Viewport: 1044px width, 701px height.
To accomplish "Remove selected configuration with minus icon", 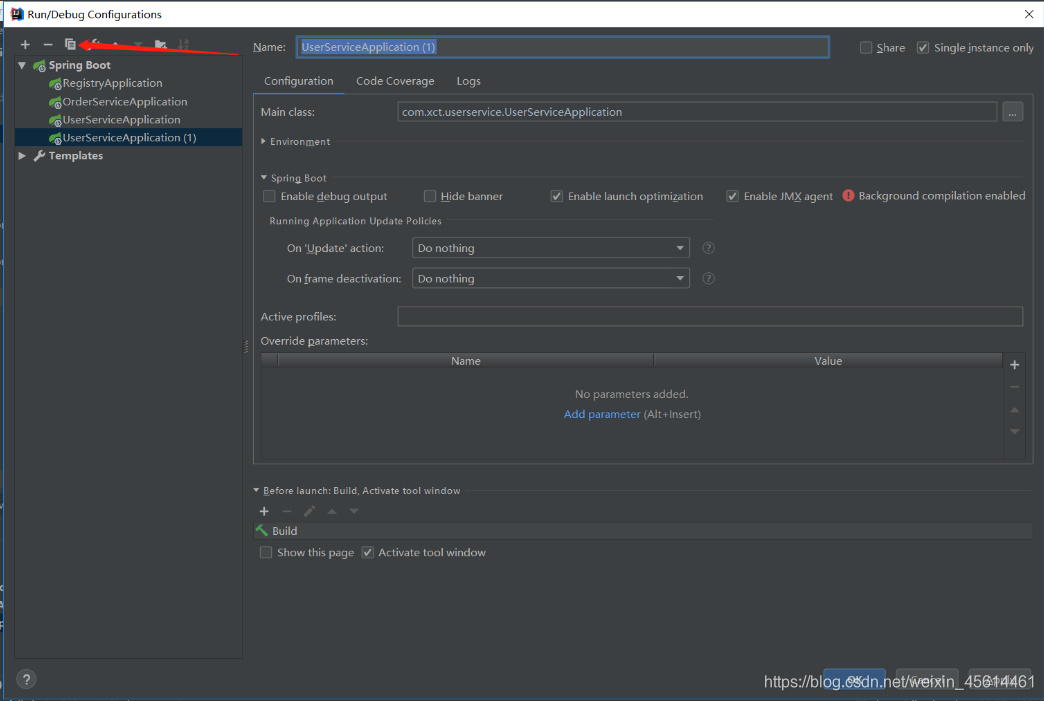I will point(48,45).
